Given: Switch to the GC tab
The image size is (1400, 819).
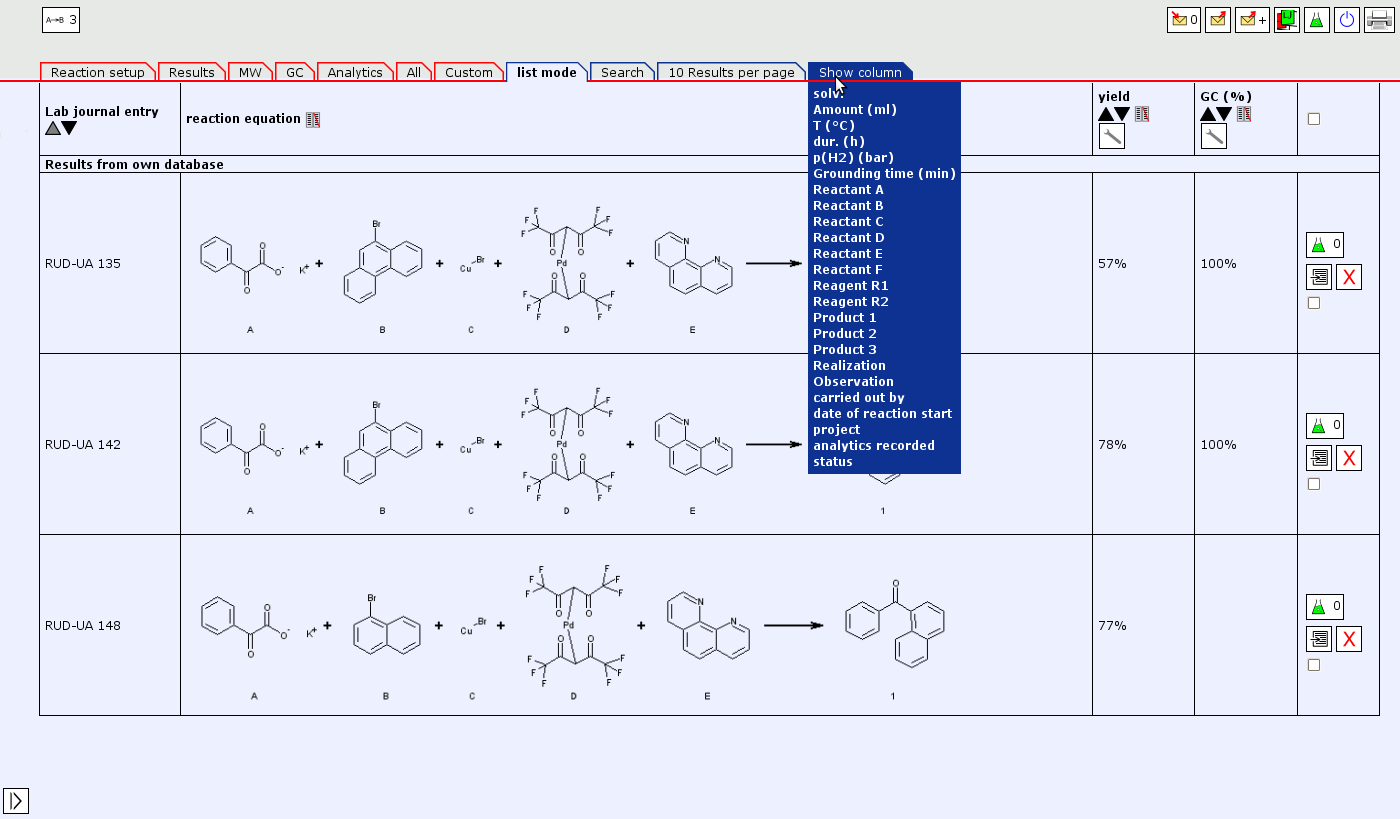Looking at the screenshot, I should 295,72.
